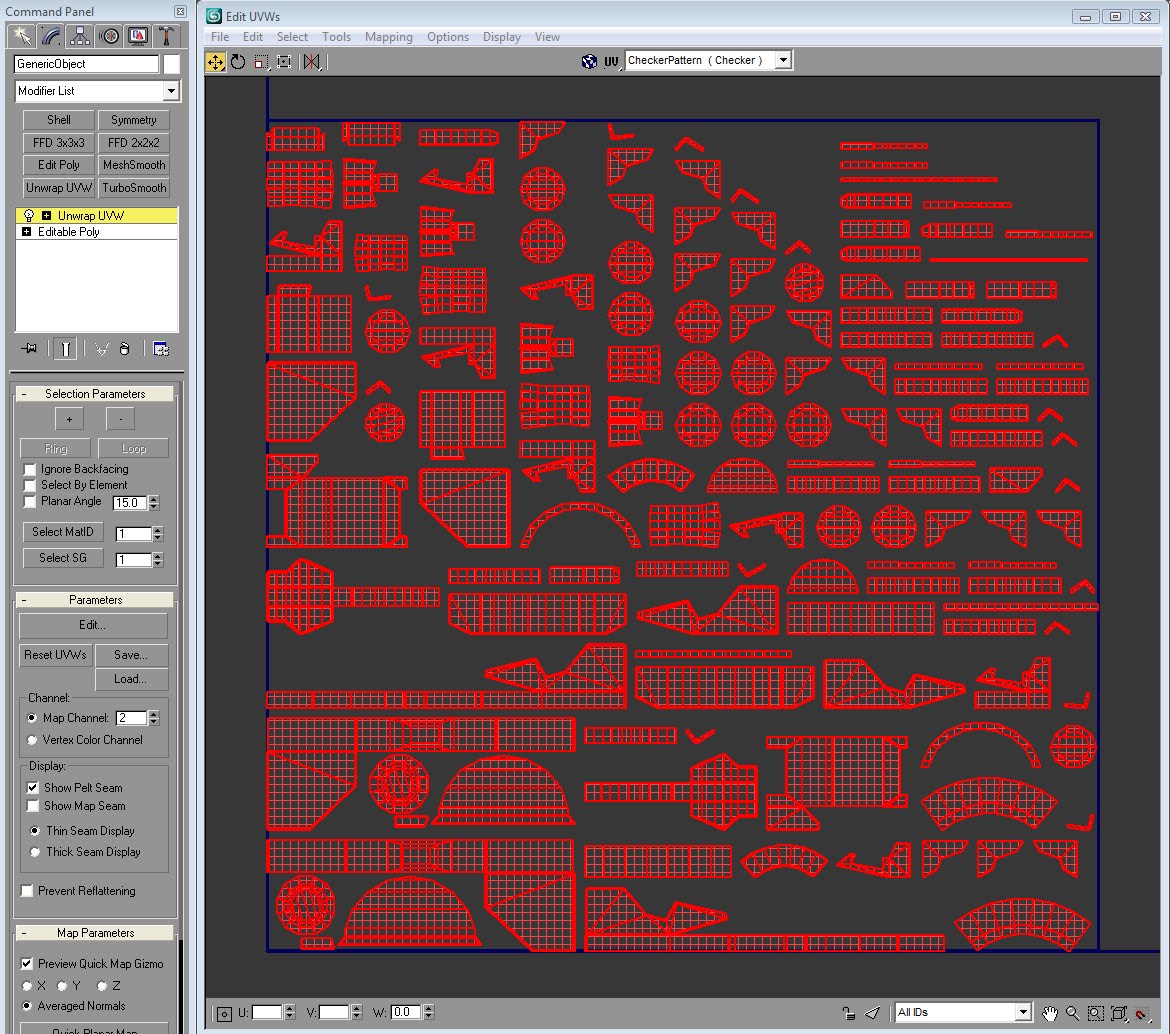The image size is (1170, 1034).
Task: Select the Move tool in Edit UVWs toolbar
Action: point(215,61)
